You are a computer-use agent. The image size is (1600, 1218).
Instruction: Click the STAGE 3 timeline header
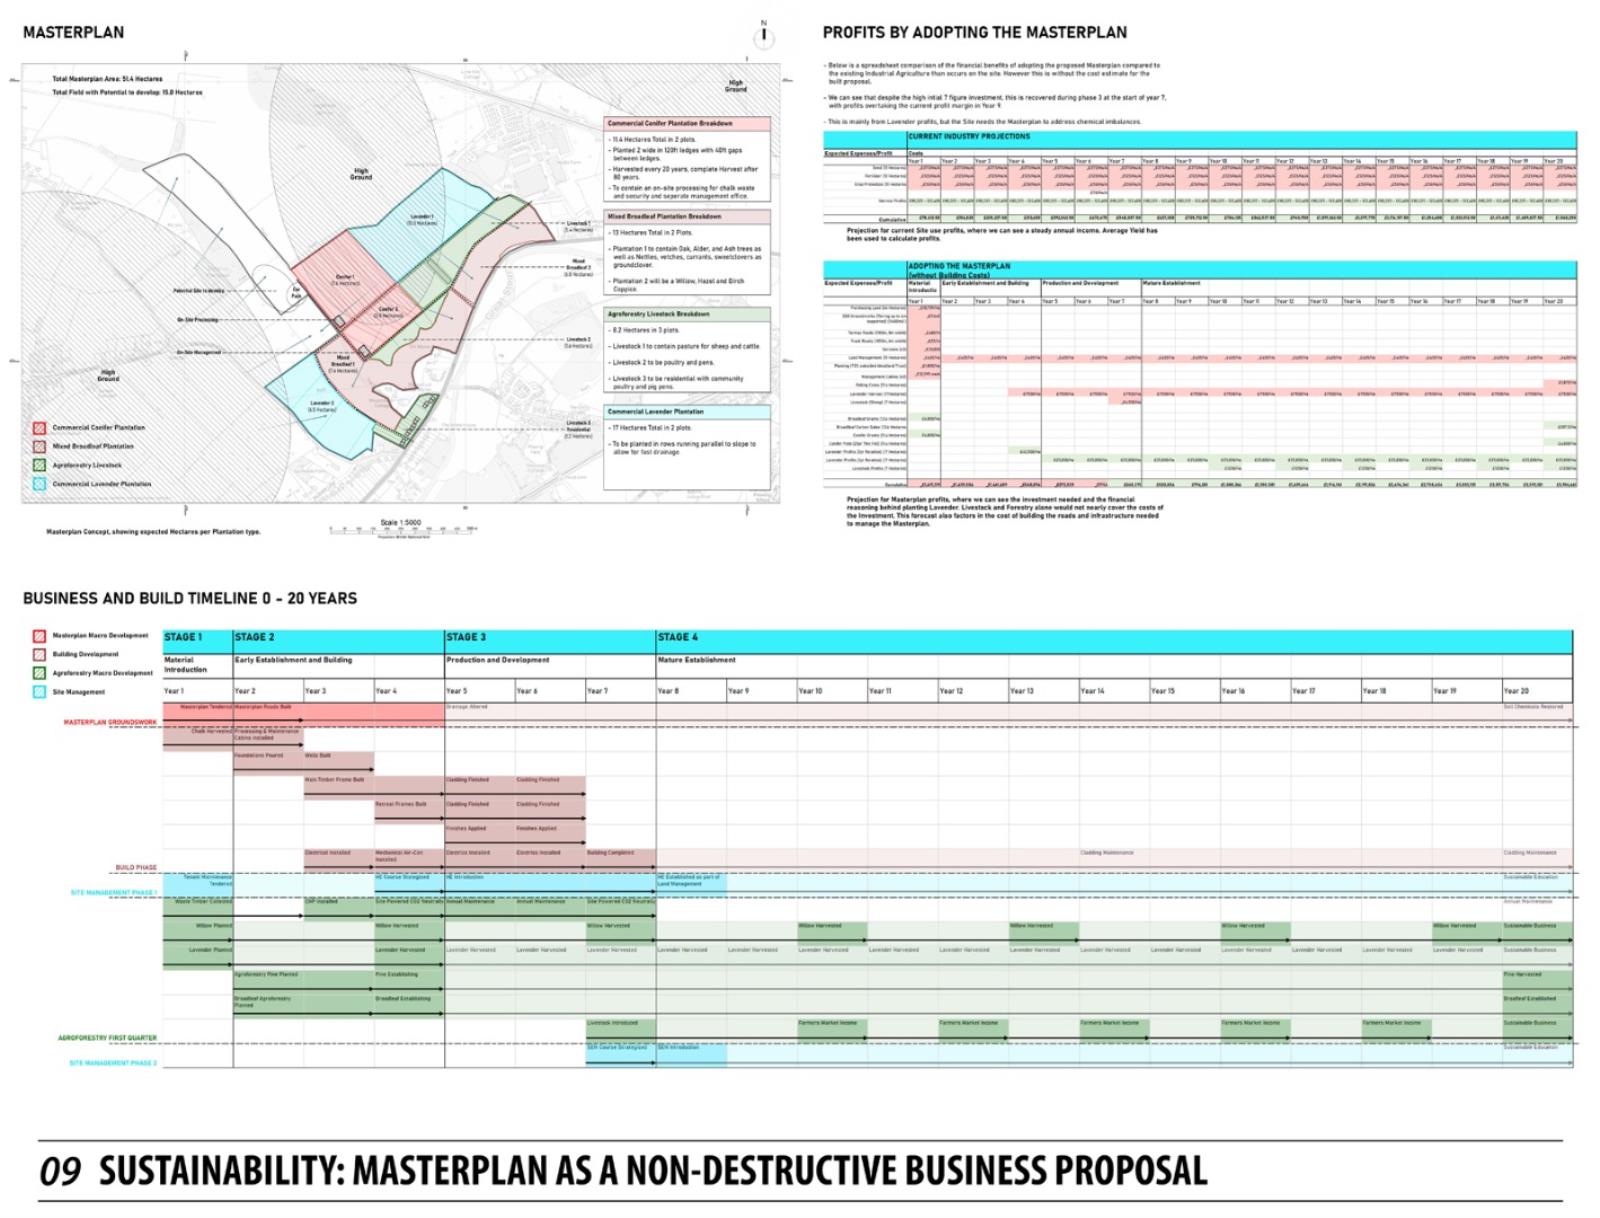coord(550,642)
